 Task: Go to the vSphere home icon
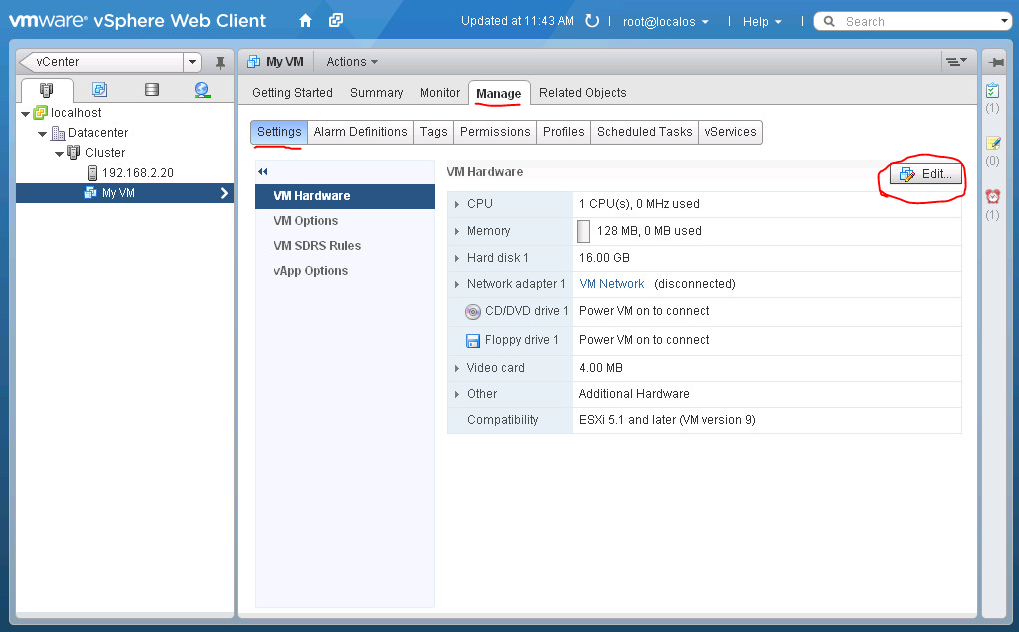point(305,21)
